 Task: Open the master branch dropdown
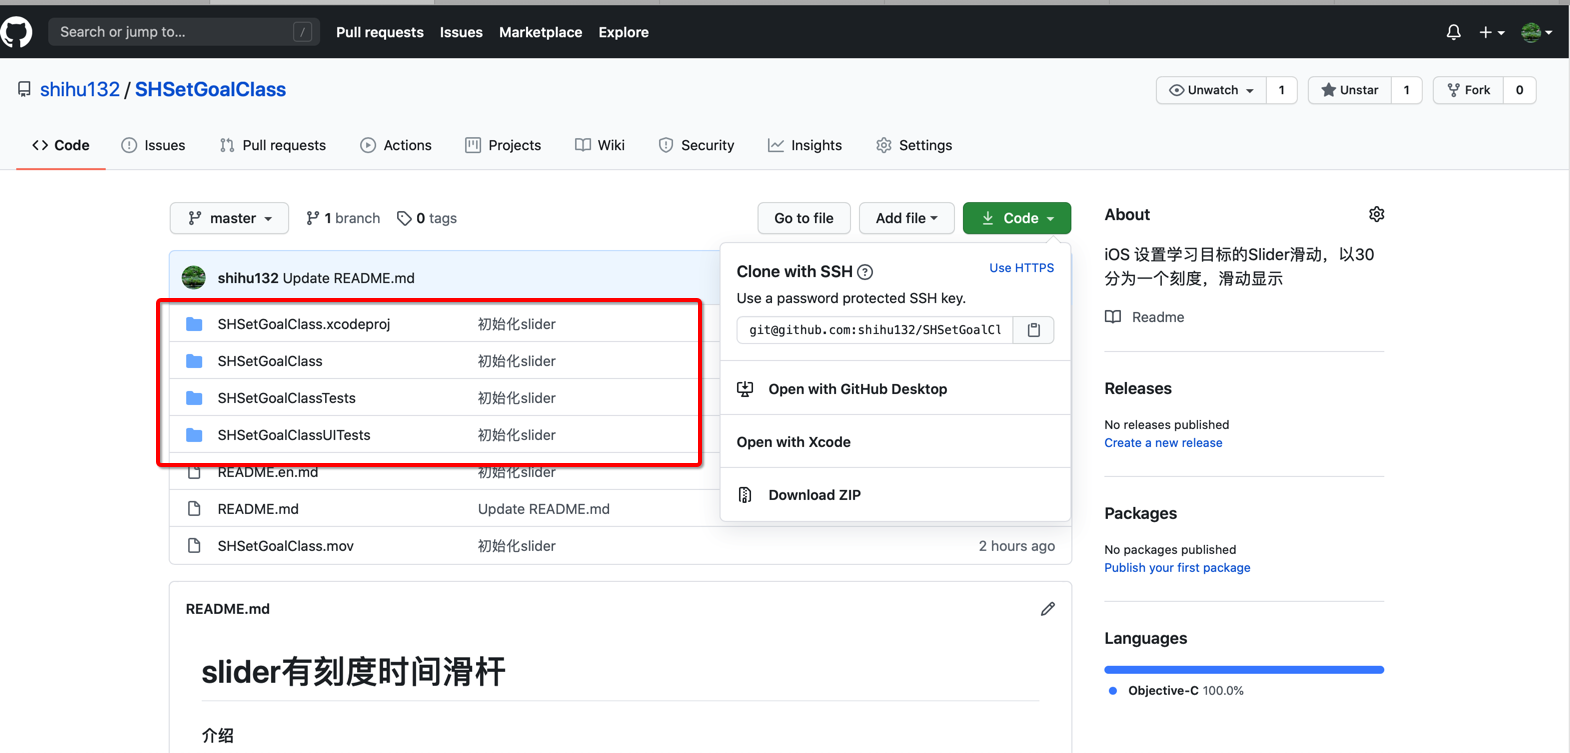[229, 218]
